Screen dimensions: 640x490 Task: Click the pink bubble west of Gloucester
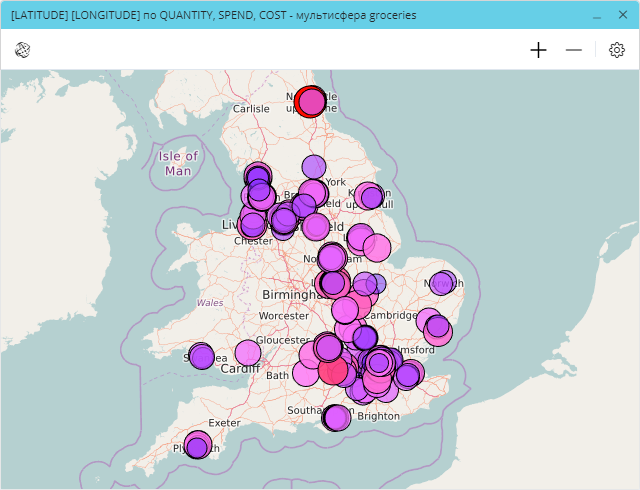(248, 352)
